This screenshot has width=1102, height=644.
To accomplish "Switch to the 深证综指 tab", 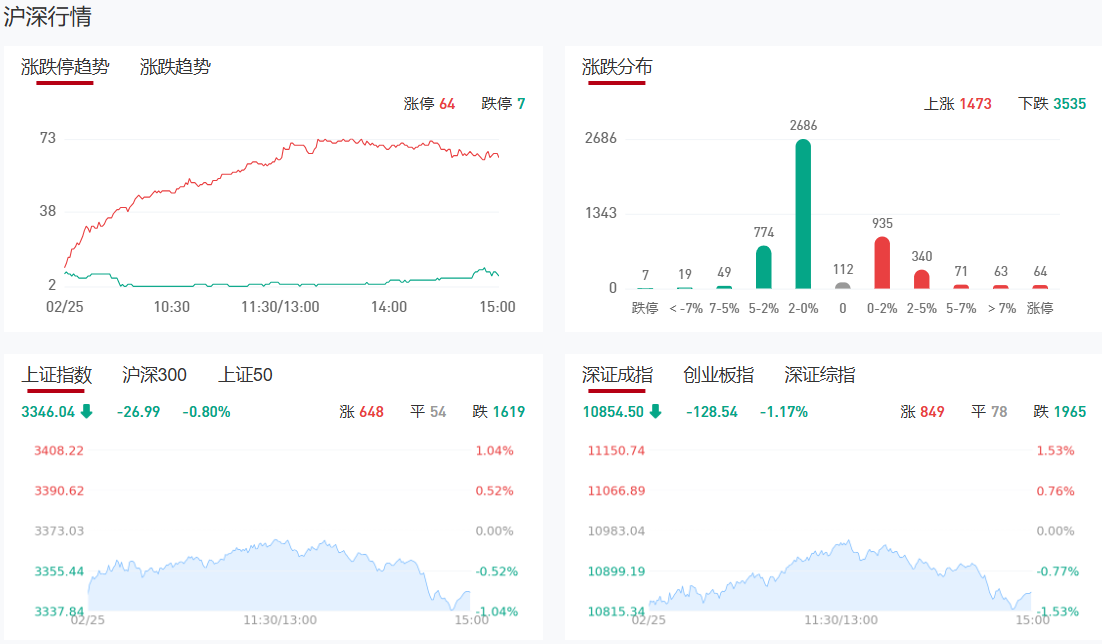I will click(x=819, y=375).
